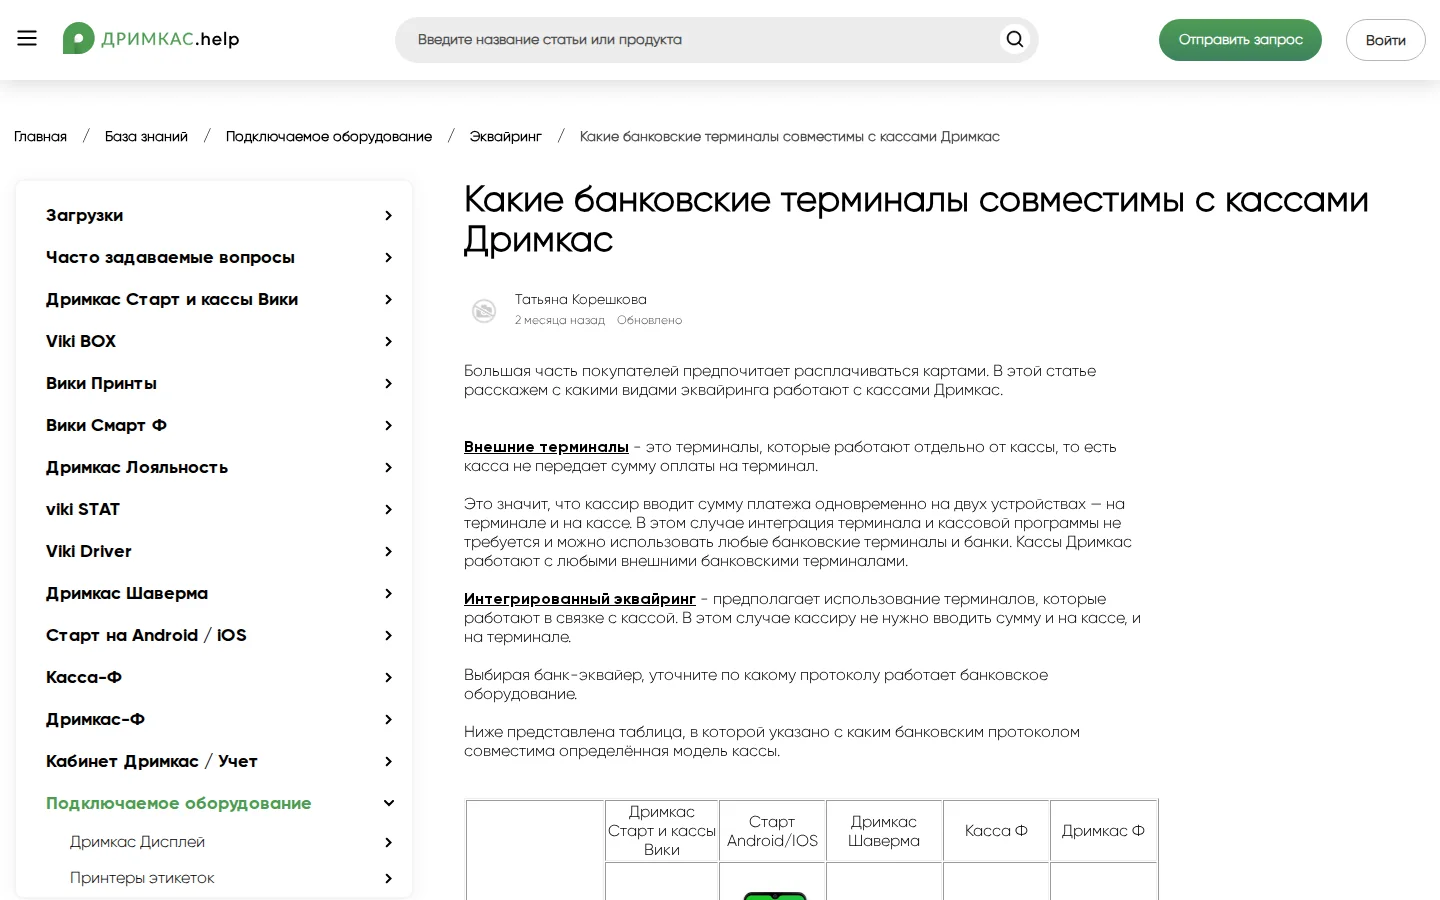Click the table header Касса Ф
Screen dimensions: 1440x900
tap(996, 831)
